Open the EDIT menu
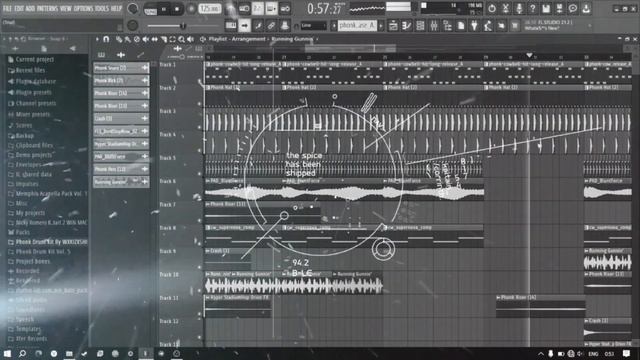640x360 pixels. pos(19,8)
